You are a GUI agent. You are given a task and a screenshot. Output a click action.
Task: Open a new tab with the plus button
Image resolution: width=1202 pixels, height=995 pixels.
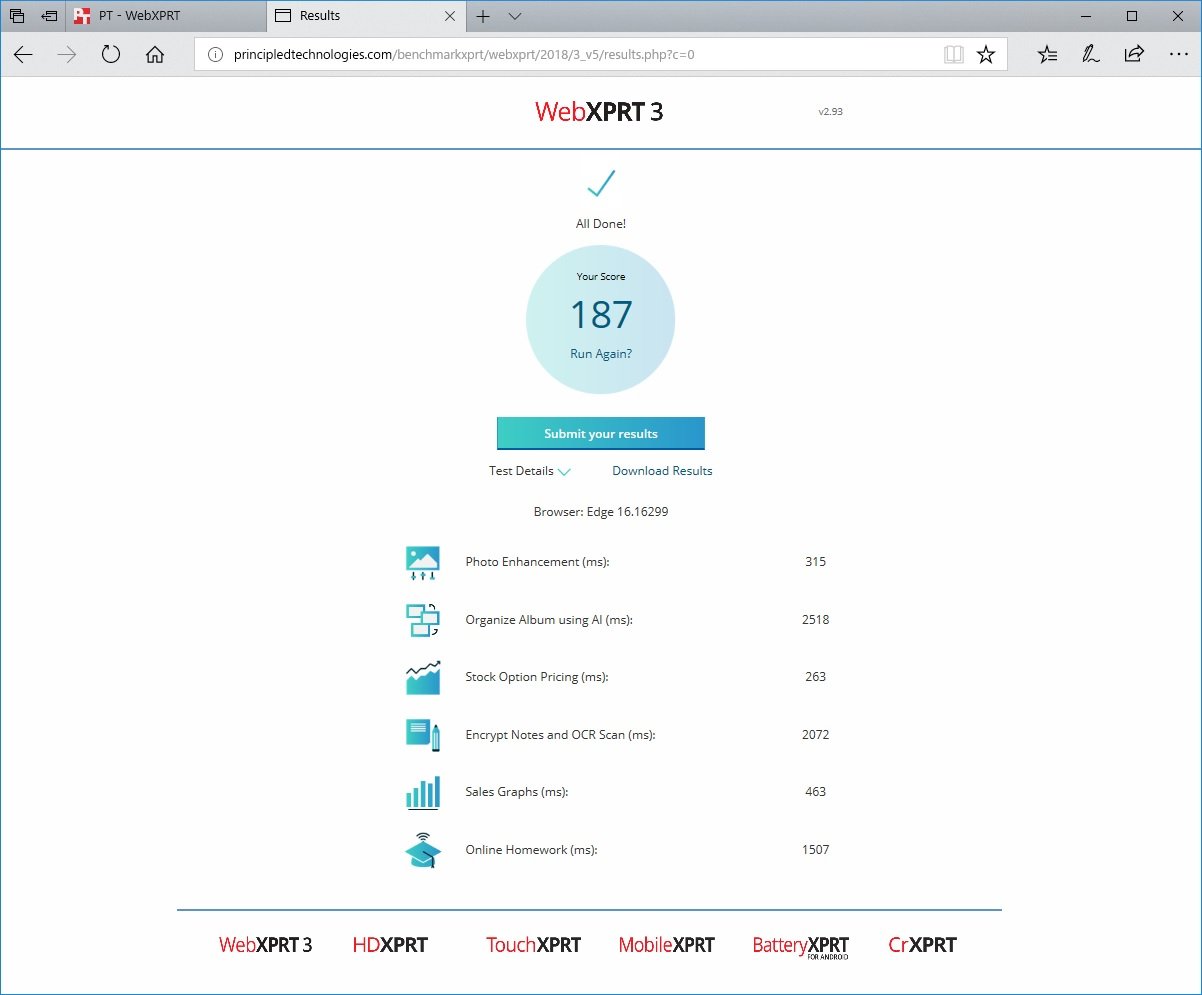coord(483,16)
